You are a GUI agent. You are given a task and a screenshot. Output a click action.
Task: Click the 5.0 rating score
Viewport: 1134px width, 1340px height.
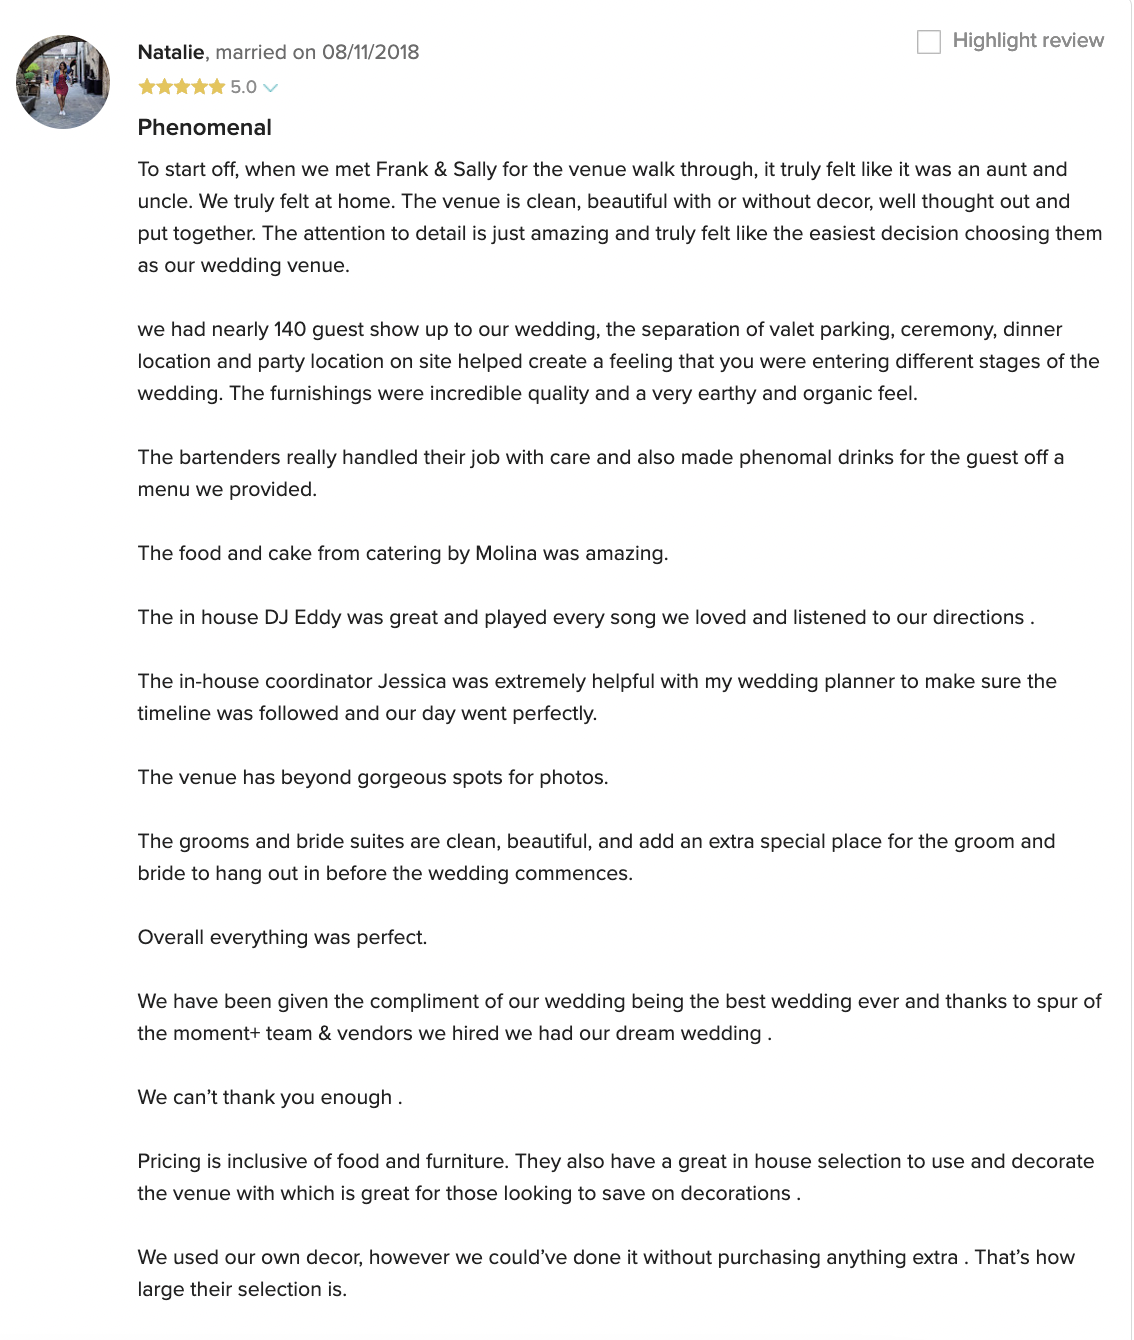[x=243, y=87]
